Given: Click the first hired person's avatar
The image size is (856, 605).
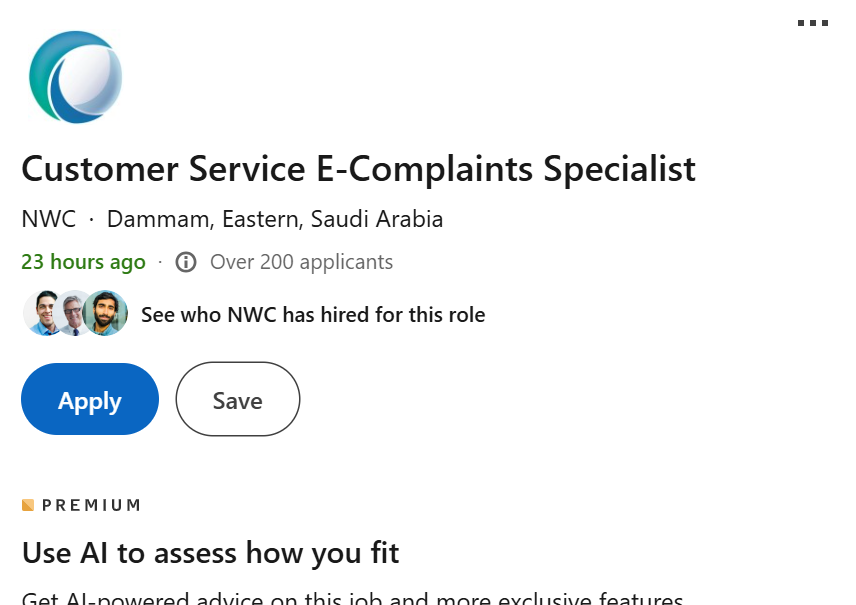Looking at the screenshot, I should (44, 313).
